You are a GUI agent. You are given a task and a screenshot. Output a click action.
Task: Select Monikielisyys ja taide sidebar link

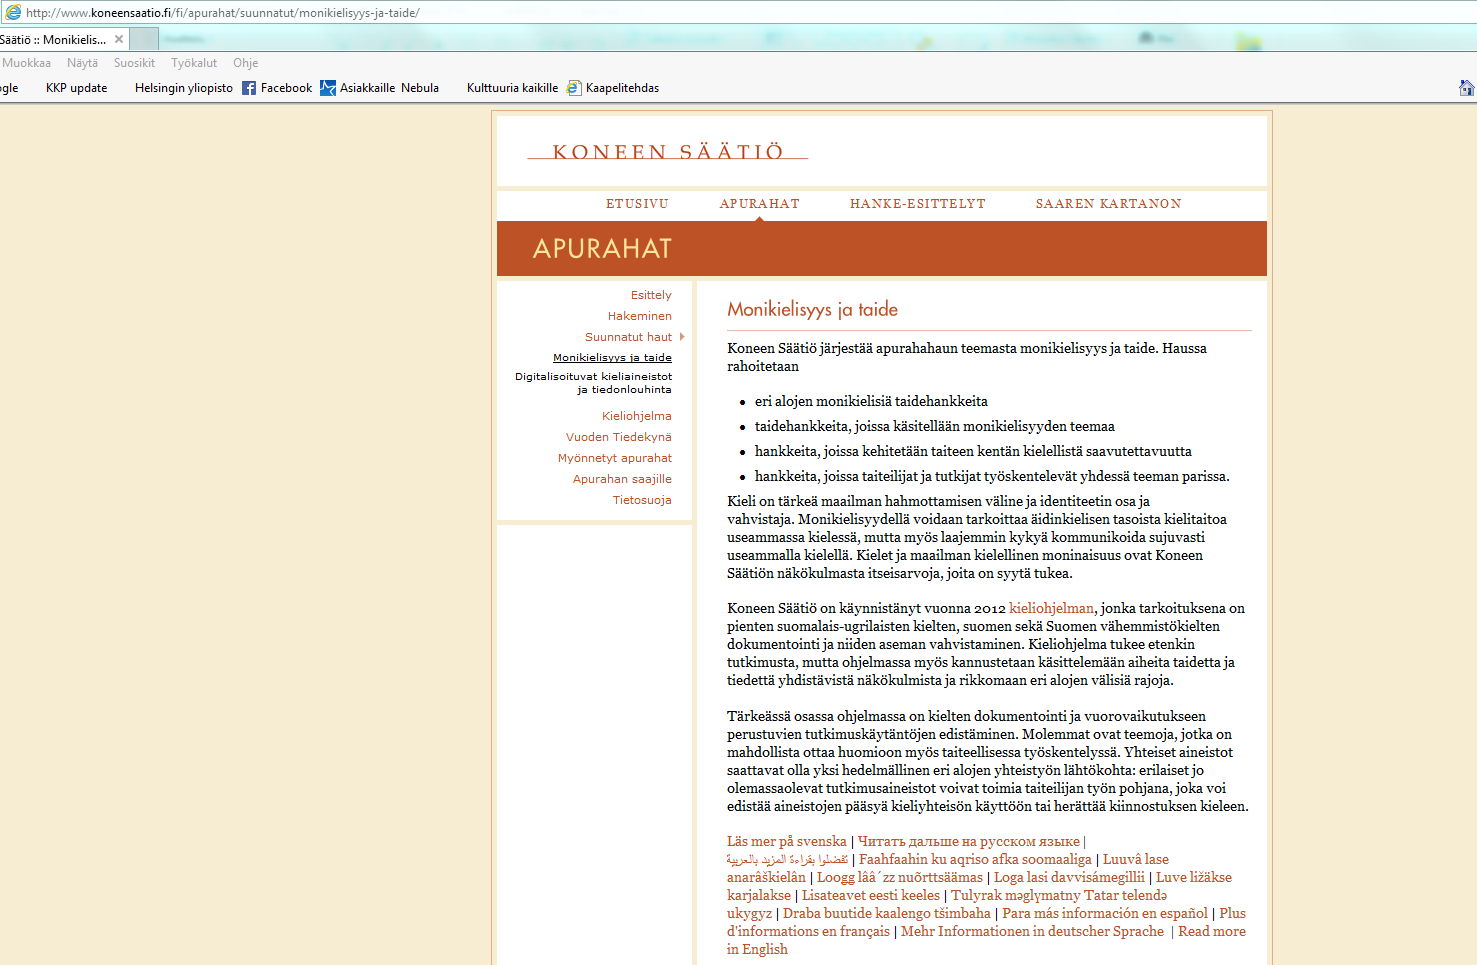(612, 358)
